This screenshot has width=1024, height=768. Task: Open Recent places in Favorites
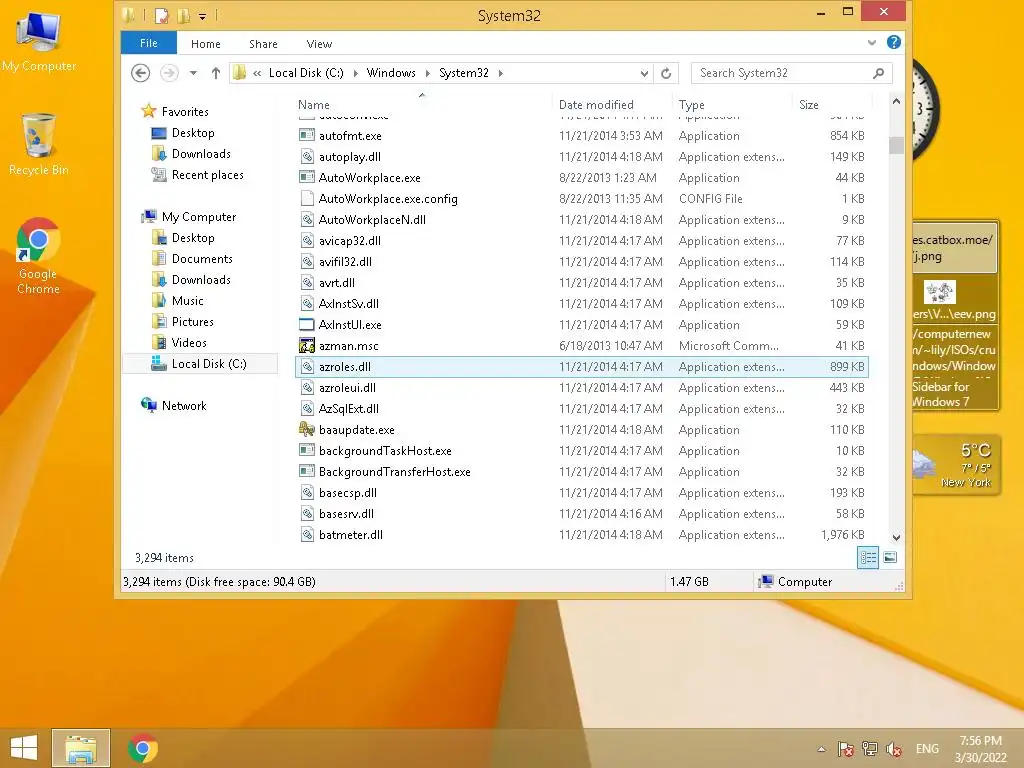[x=207, y=174]
